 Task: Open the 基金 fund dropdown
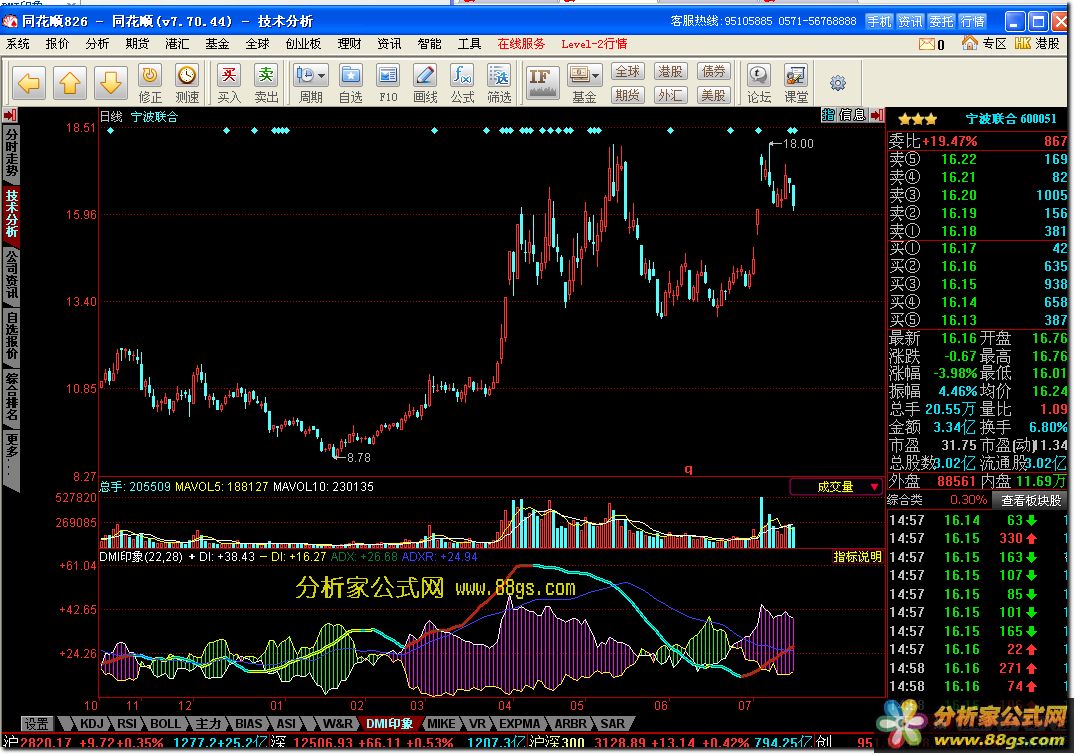(585, 84)
